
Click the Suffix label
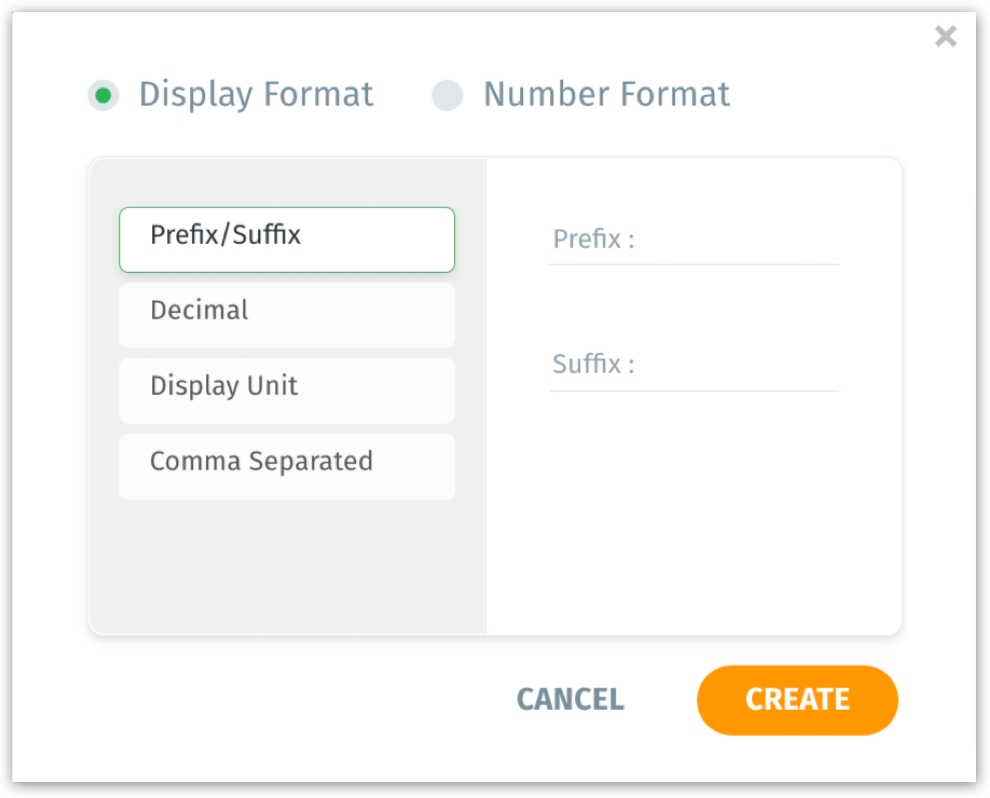(x=593, y=365)
